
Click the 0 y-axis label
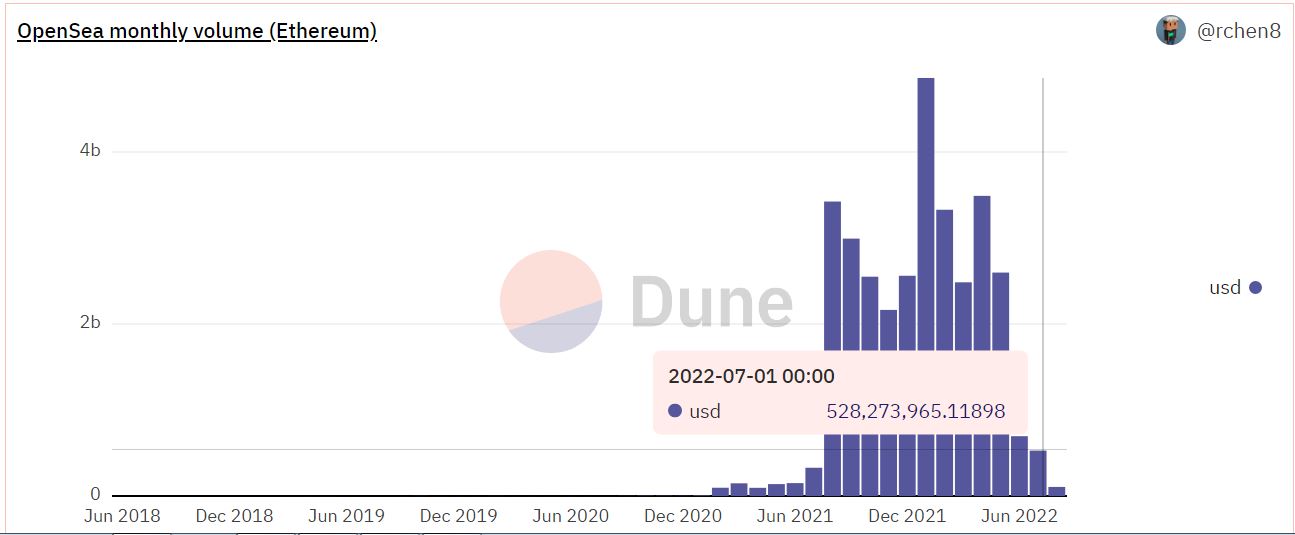(x=96, y=494)
